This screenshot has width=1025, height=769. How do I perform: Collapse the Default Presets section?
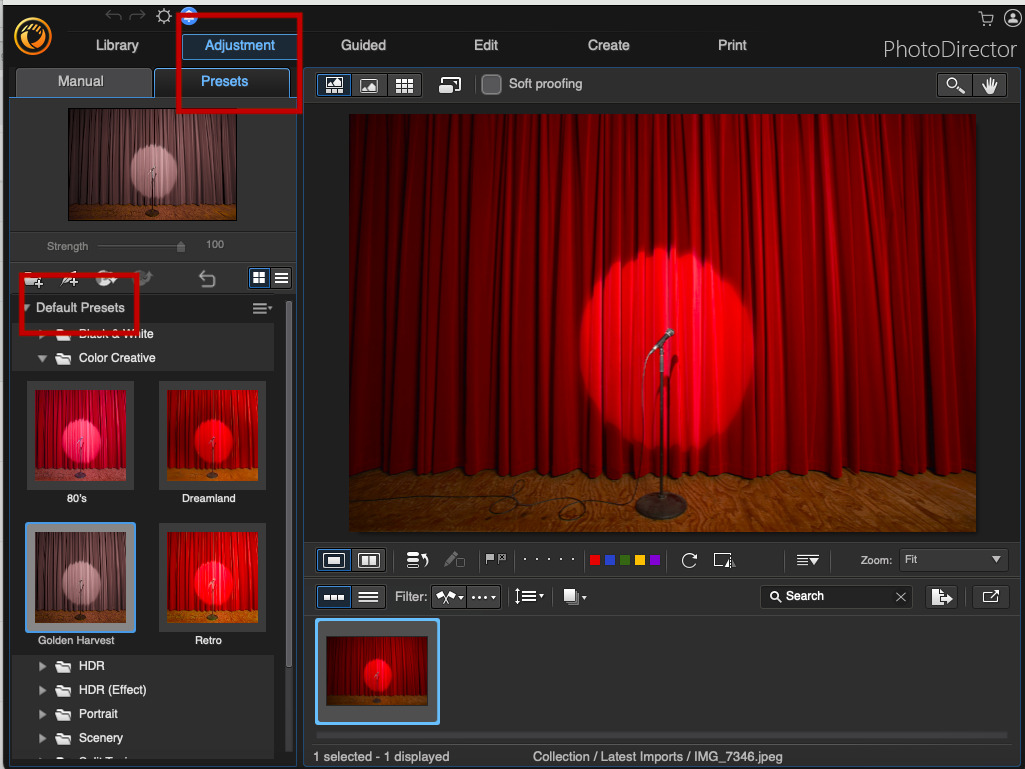[26, 308]
